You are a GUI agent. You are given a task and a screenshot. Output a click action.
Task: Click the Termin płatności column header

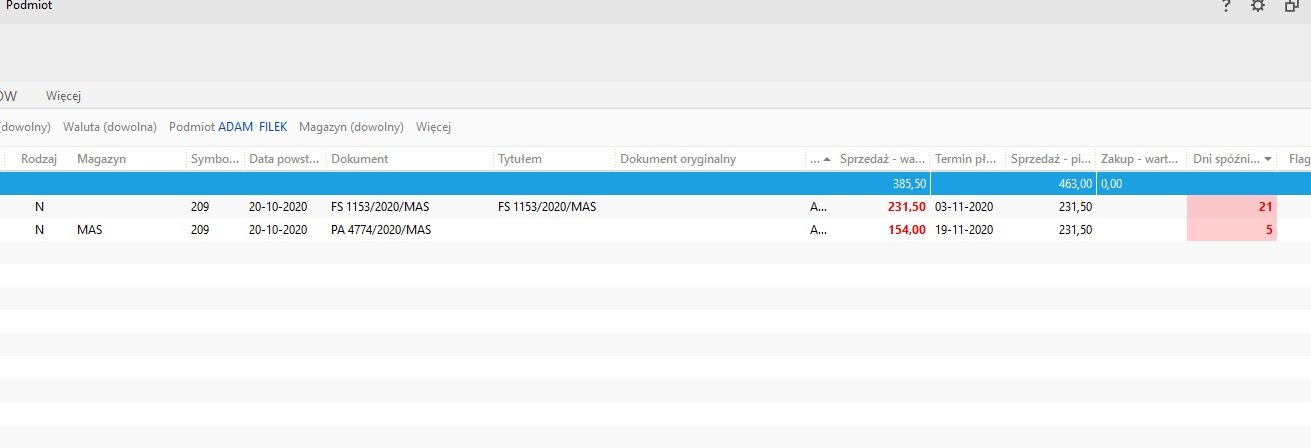(965, 159)
